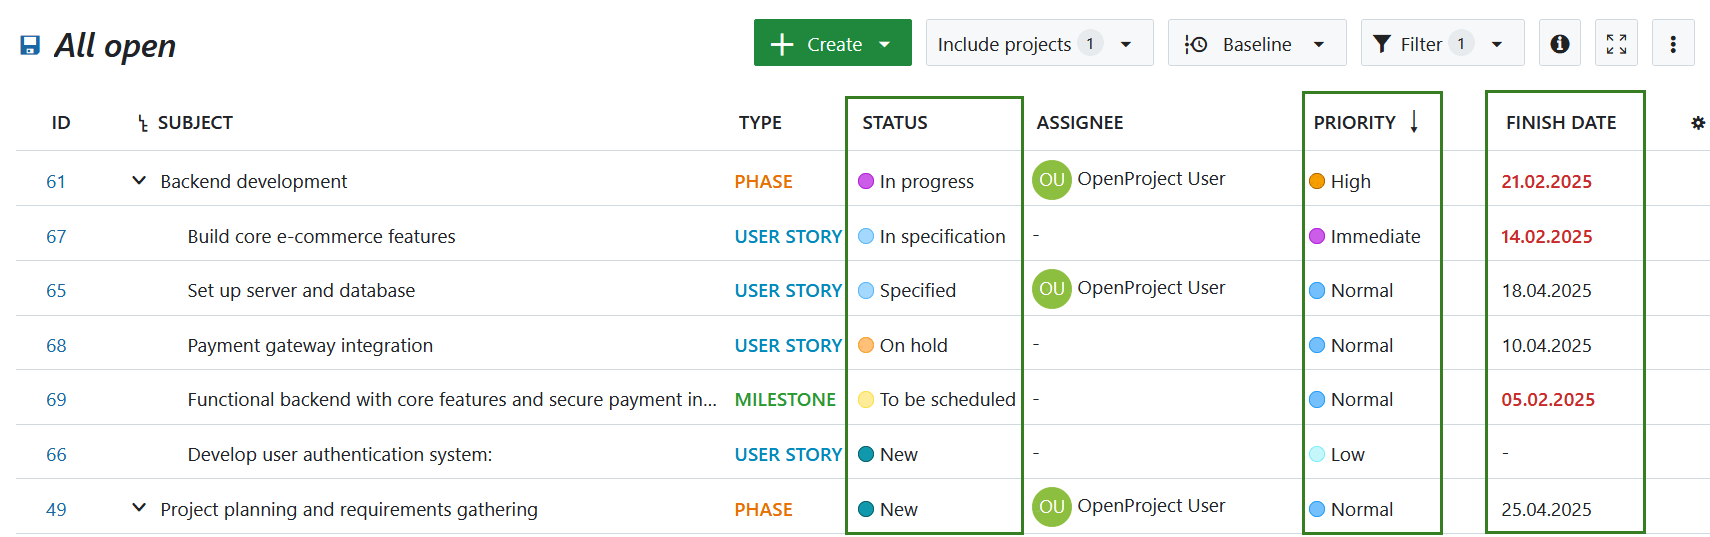Open the three-dot more actions menu
The height and width of the screenshot is (537, 1710).
coord(1673,44)
